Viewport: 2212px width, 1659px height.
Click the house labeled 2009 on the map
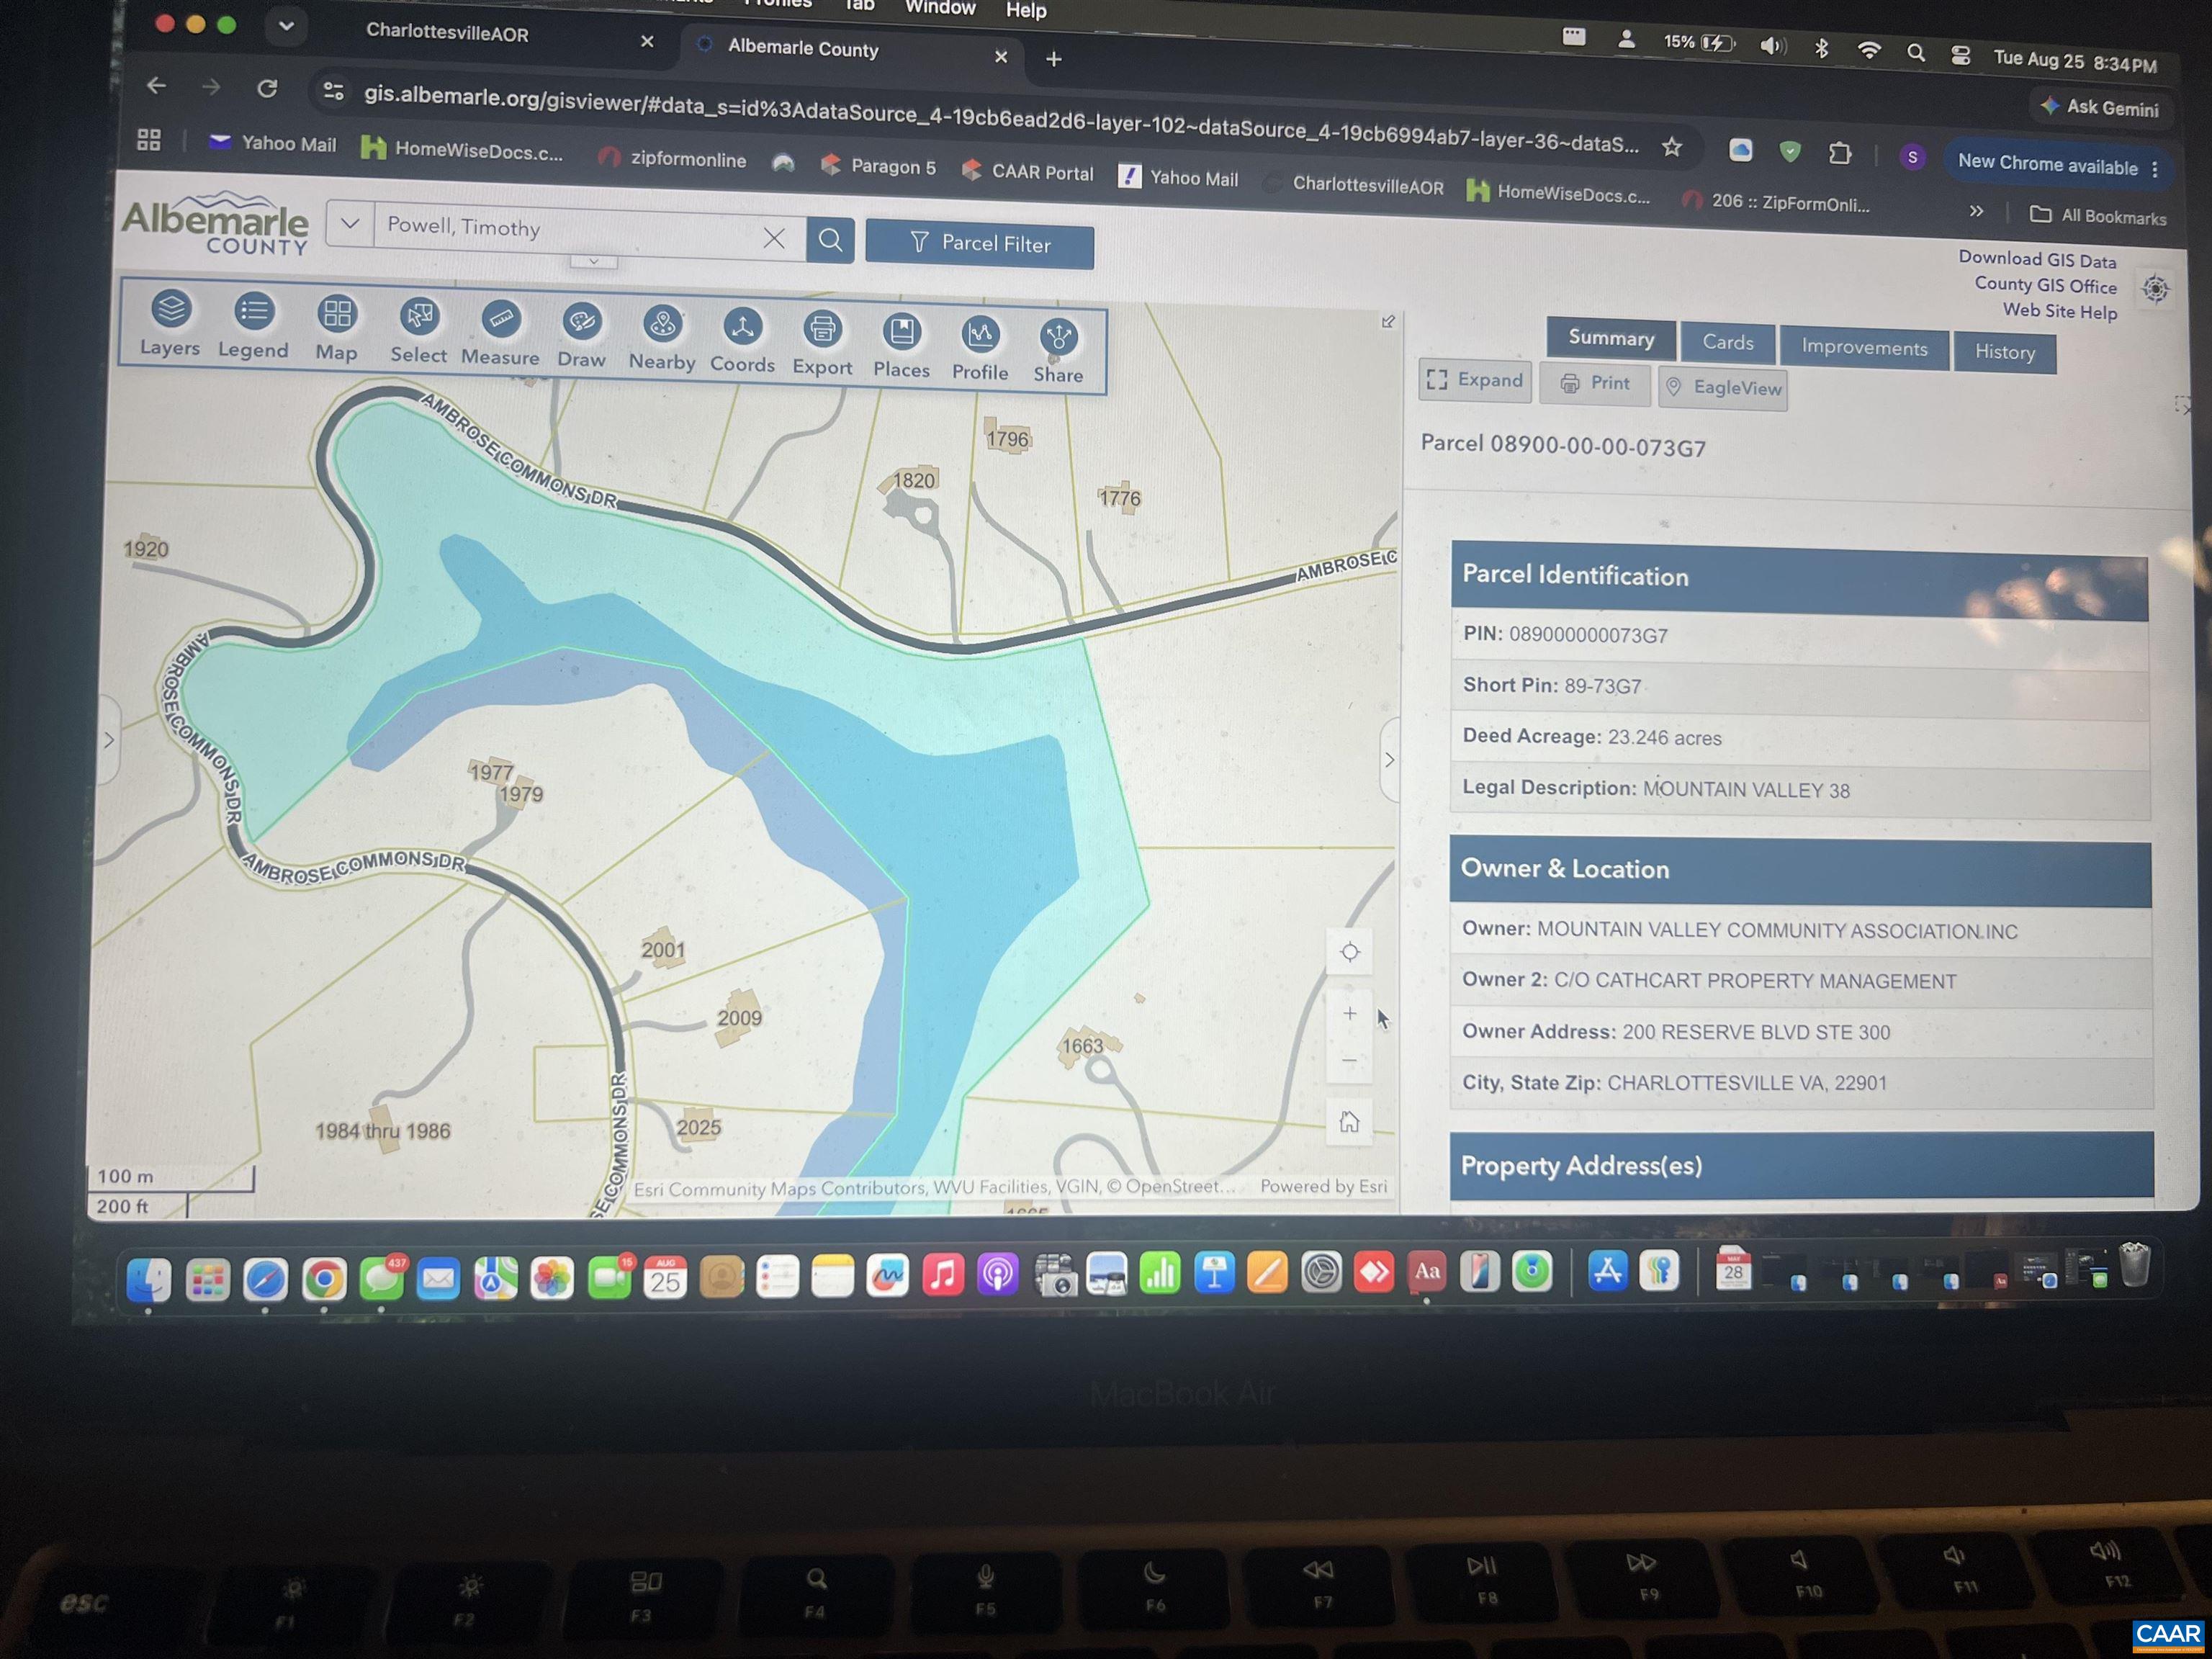point(739,1017)
